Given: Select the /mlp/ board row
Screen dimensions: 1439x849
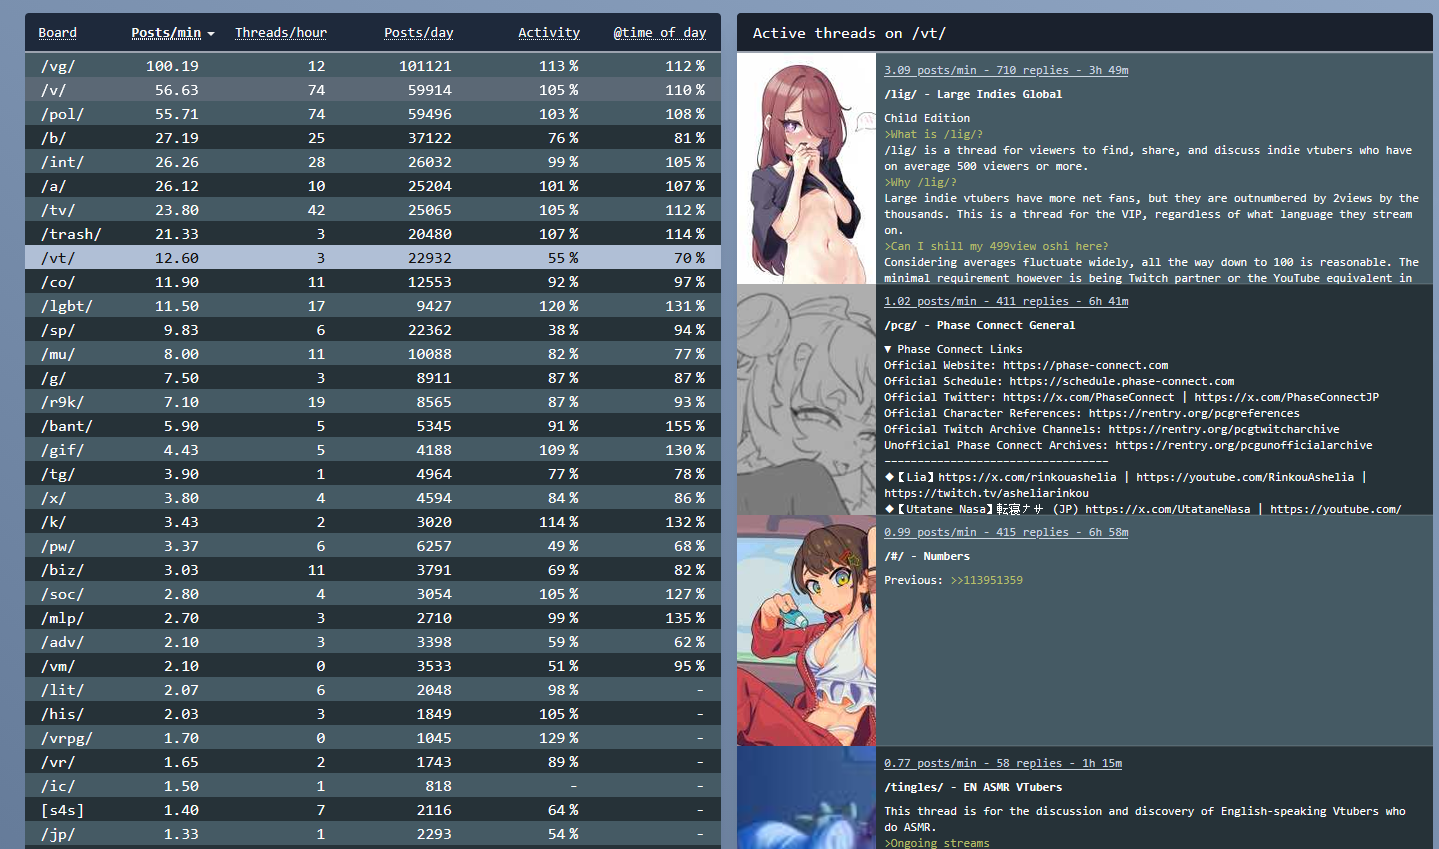Looking at the screenshot, I should (x=373, y=618).
